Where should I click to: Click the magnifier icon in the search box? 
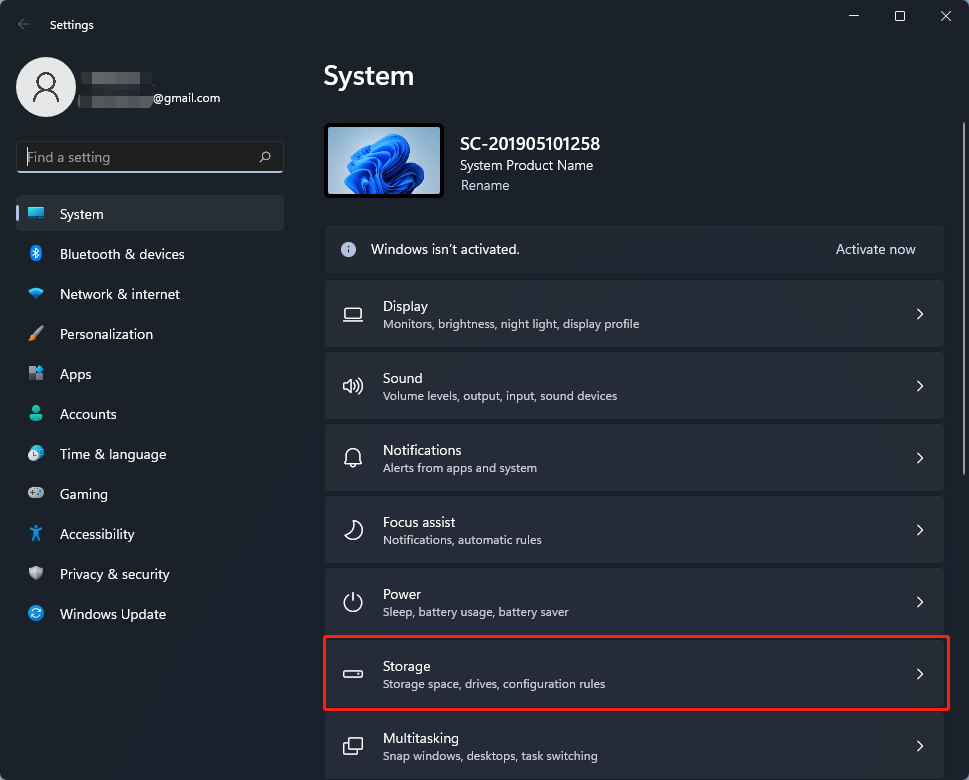pos(265,157)
